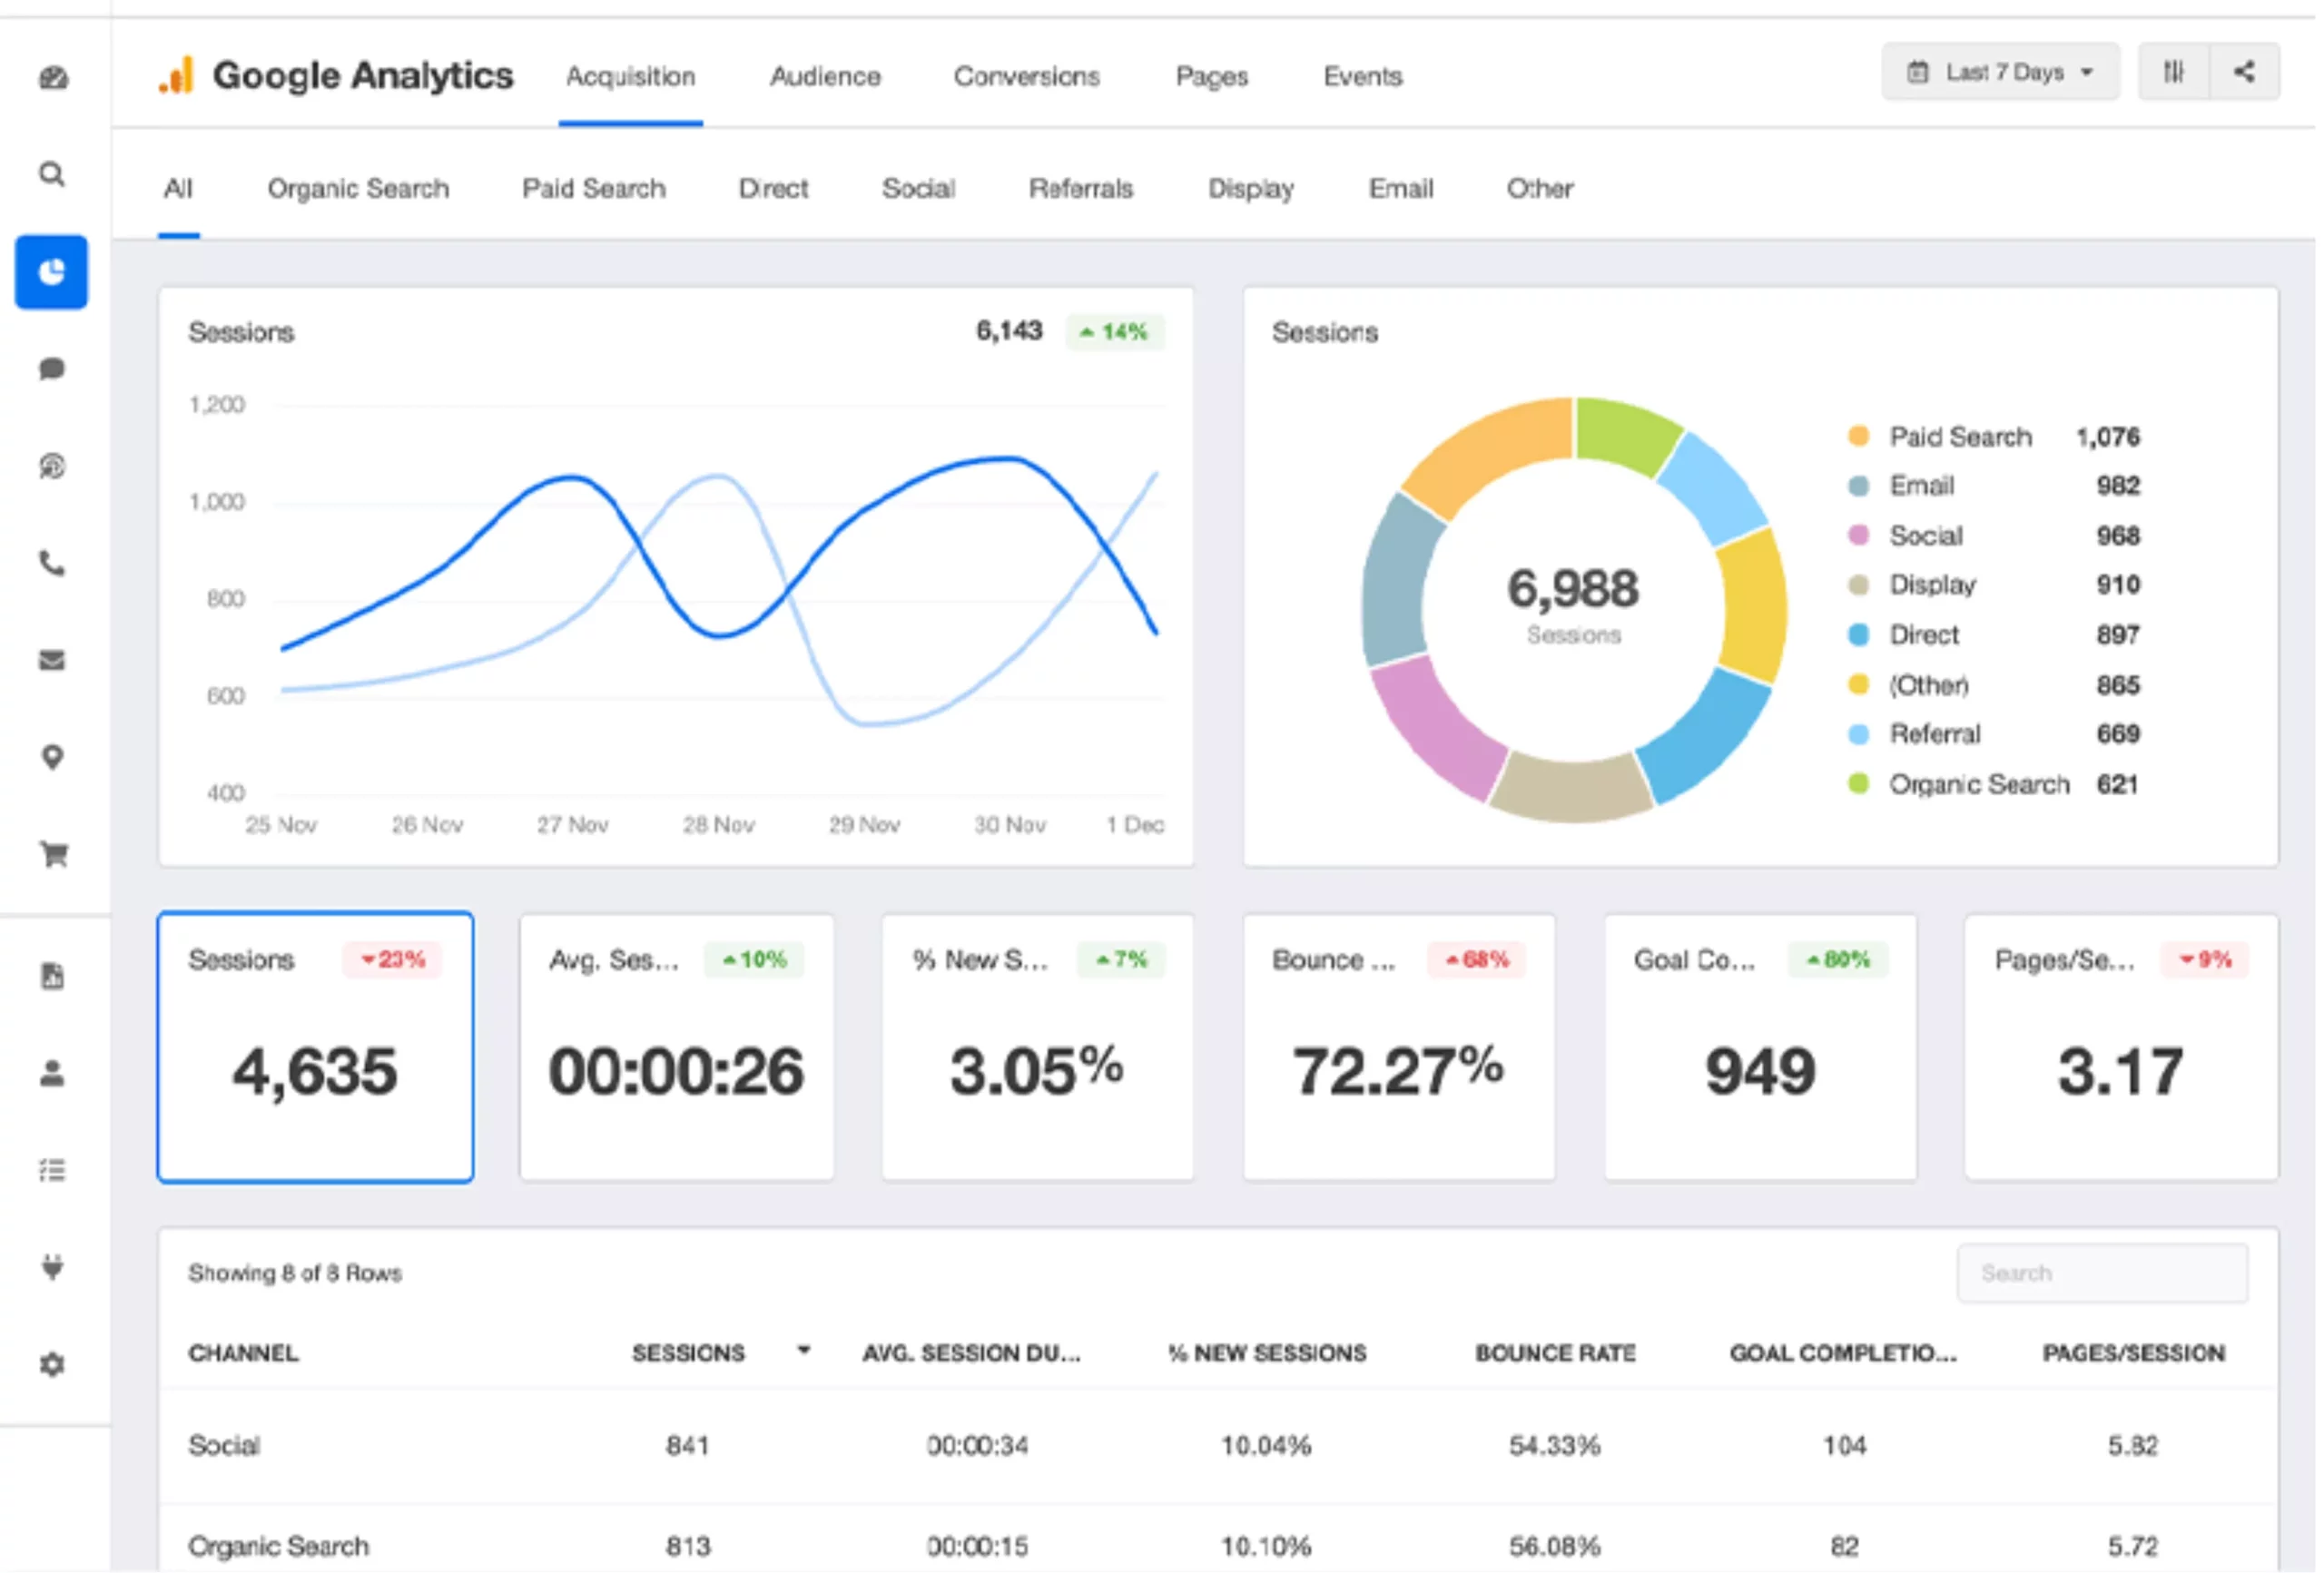This screenshot has width=2324, height=1573.
Task: Open the Conversions tab
Action: pos(1026,77)
